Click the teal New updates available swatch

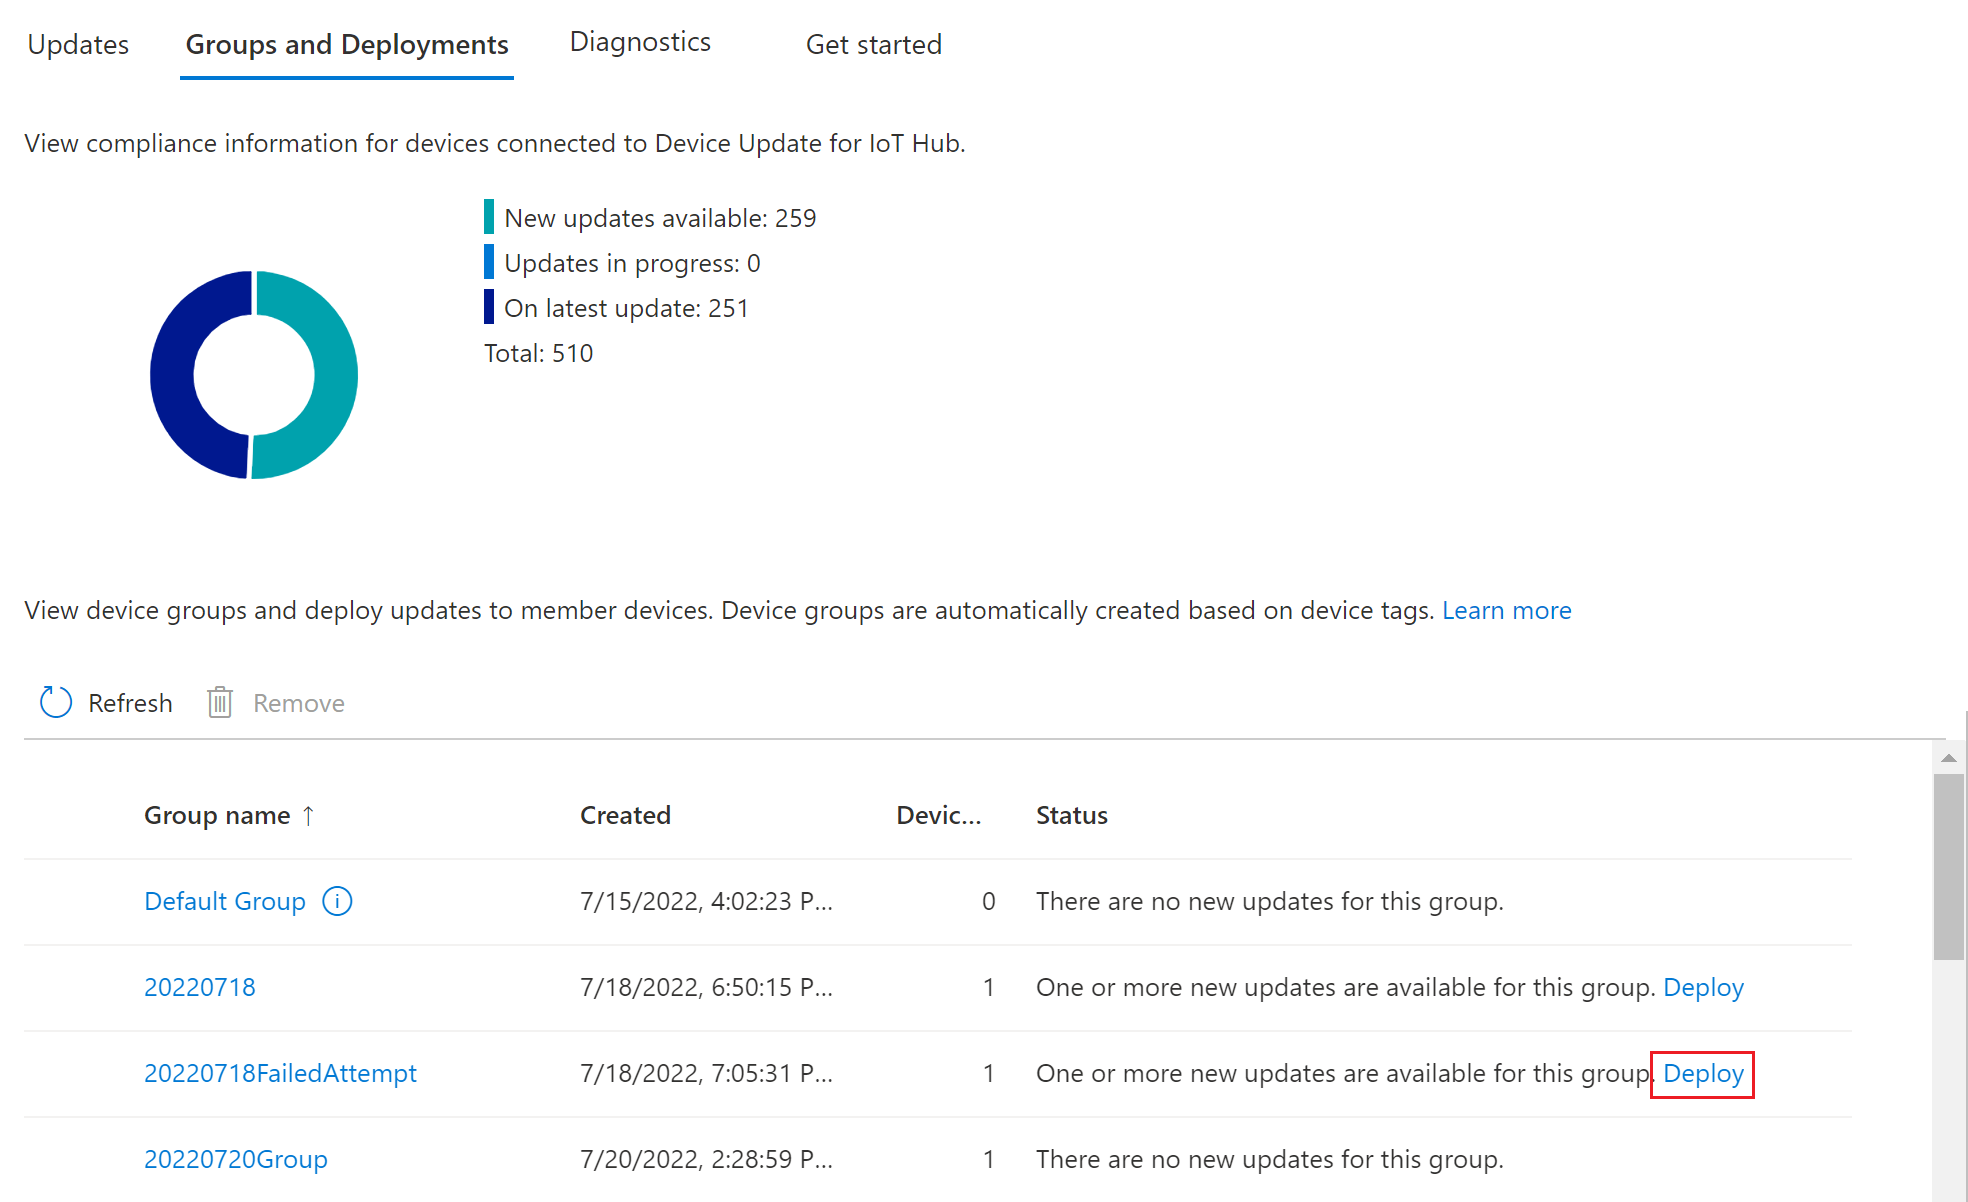(x=489, y=218)
